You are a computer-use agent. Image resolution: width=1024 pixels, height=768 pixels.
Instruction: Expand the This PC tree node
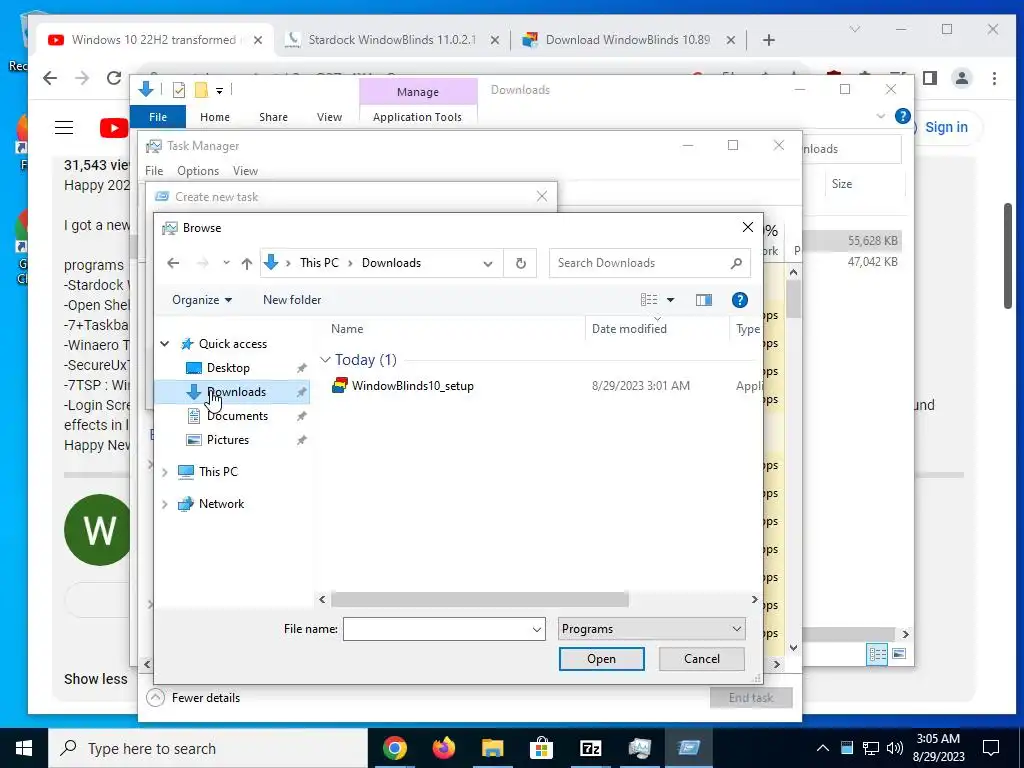tap(165, 472)
